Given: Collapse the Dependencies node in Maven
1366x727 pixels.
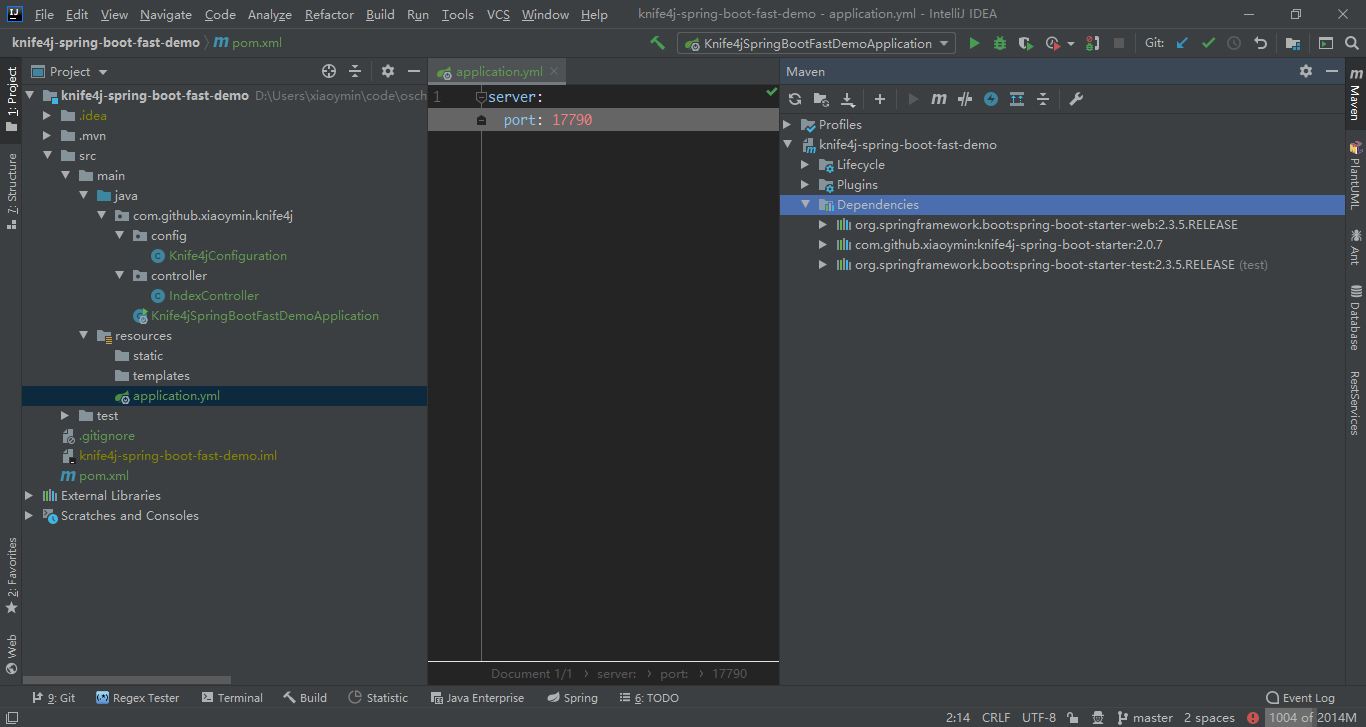Looking at the screenshot, I should [x=805, y=205].
